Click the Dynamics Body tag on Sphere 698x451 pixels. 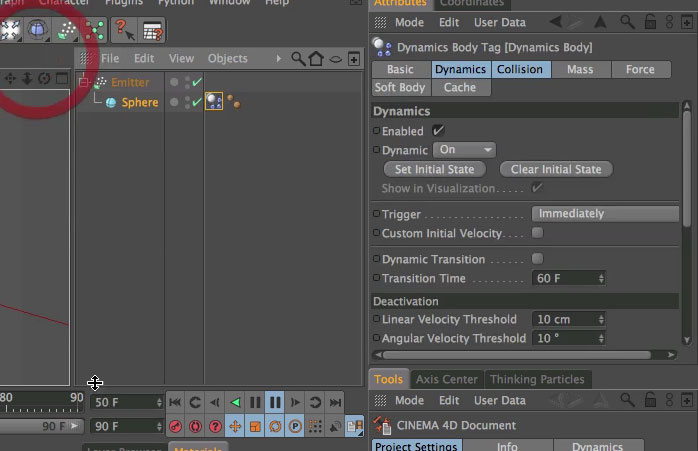pos(214,102)
